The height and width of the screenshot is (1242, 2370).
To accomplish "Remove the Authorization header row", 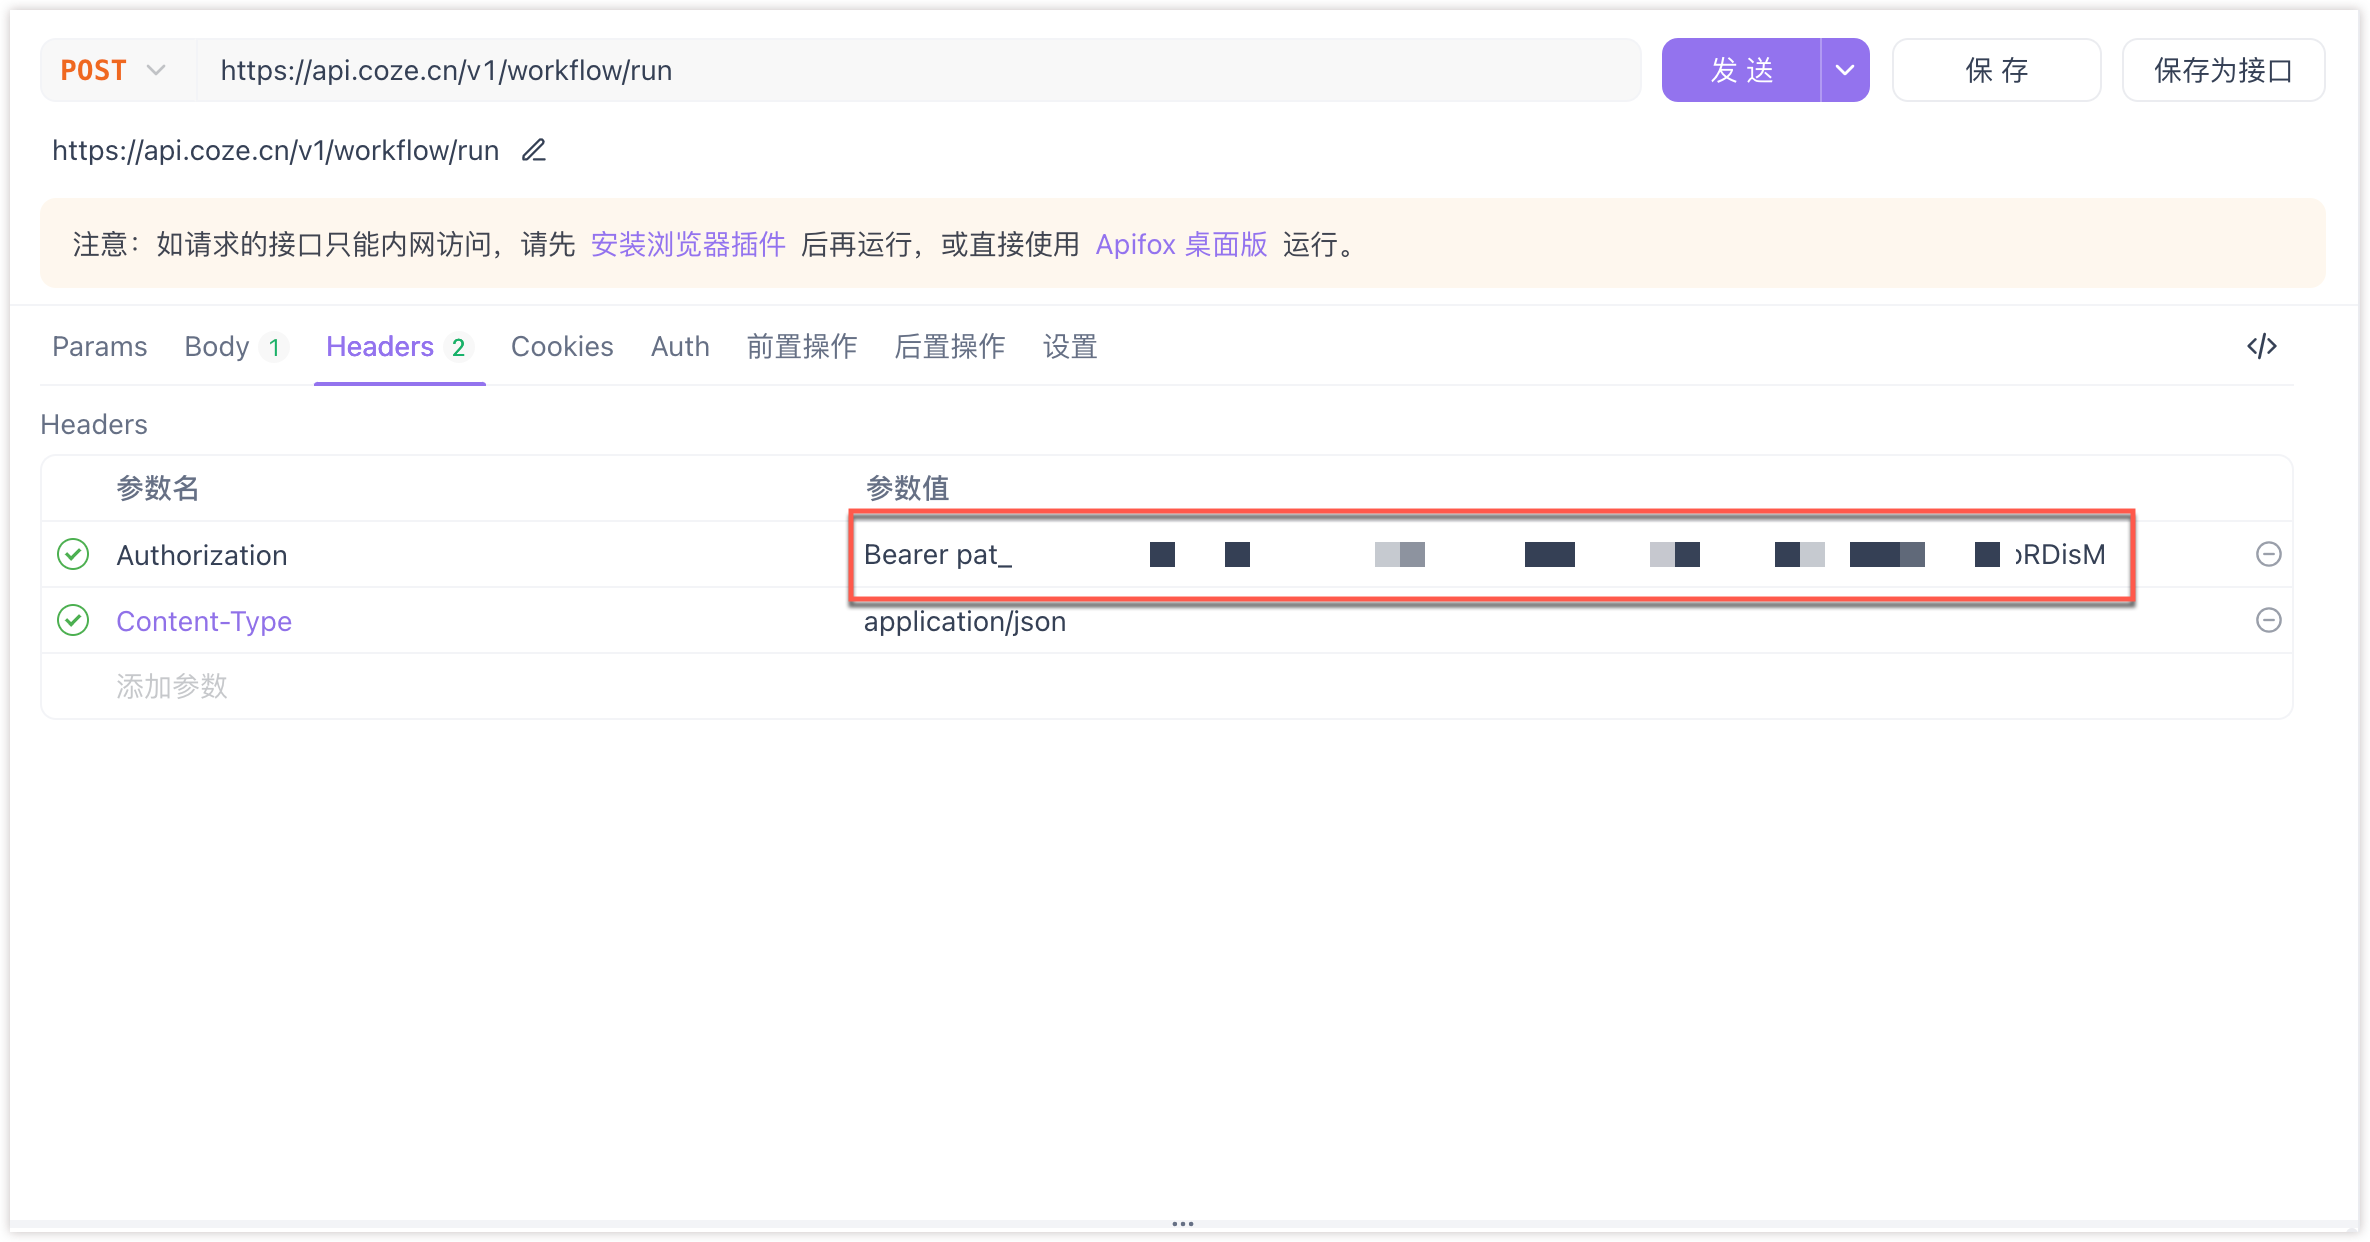I will pyautogui.click(x=2268, y=554).
